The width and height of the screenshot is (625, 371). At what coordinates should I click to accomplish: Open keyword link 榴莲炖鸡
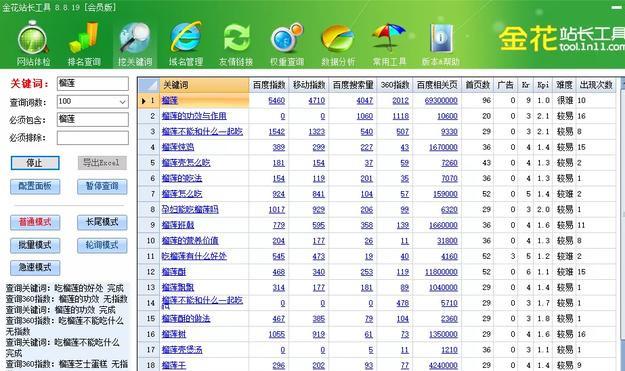[178, 147]
